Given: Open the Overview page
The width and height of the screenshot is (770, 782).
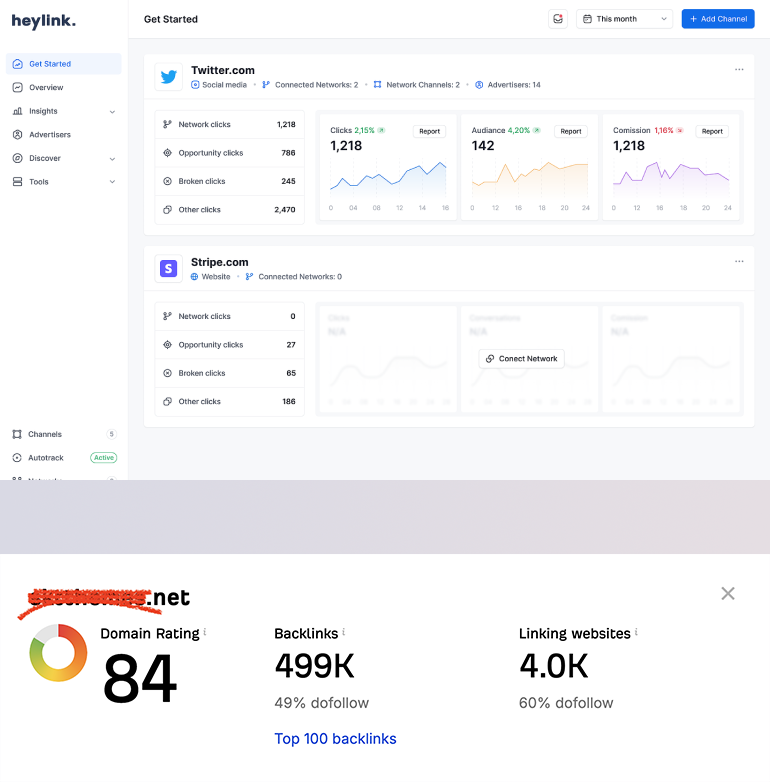Looking at the screenshot, I should (x=63, y=87).
